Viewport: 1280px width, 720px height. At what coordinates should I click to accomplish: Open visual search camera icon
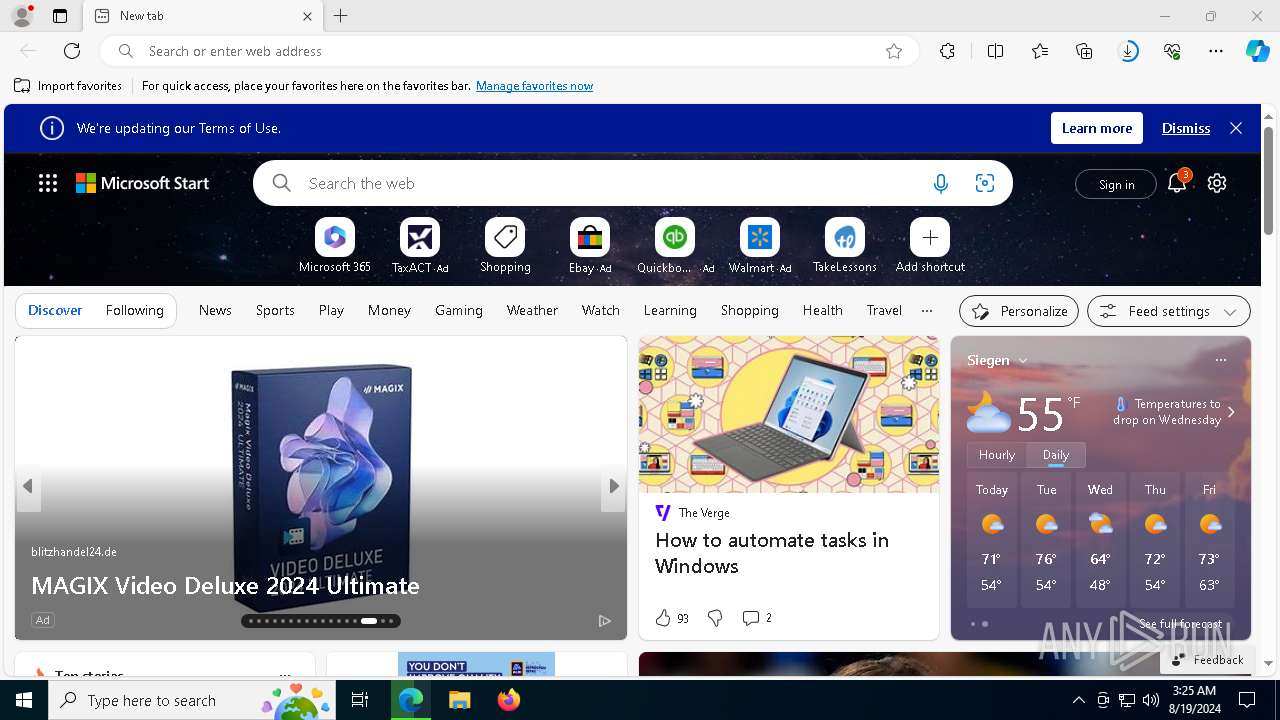(x=985, y=183)
